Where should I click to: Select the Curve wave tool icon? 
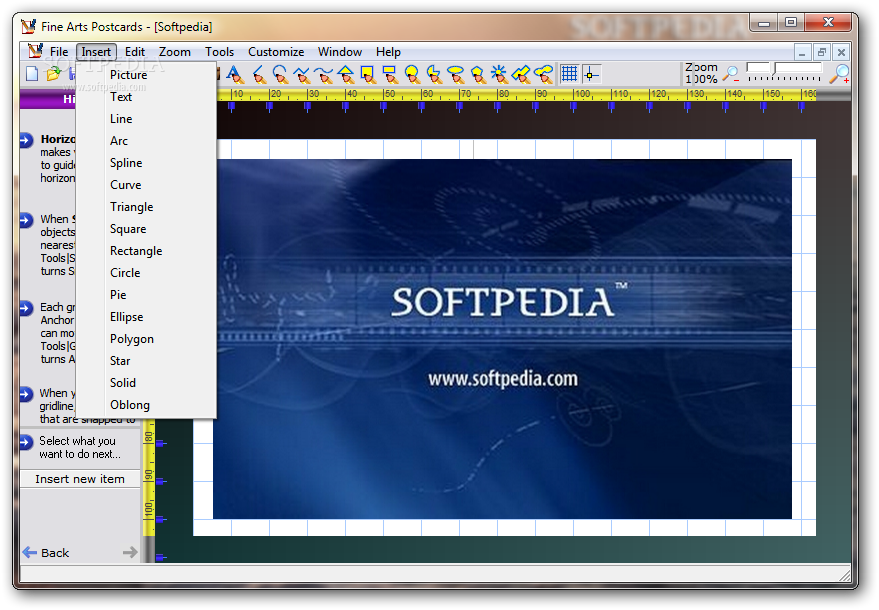[x=323, y=74]
